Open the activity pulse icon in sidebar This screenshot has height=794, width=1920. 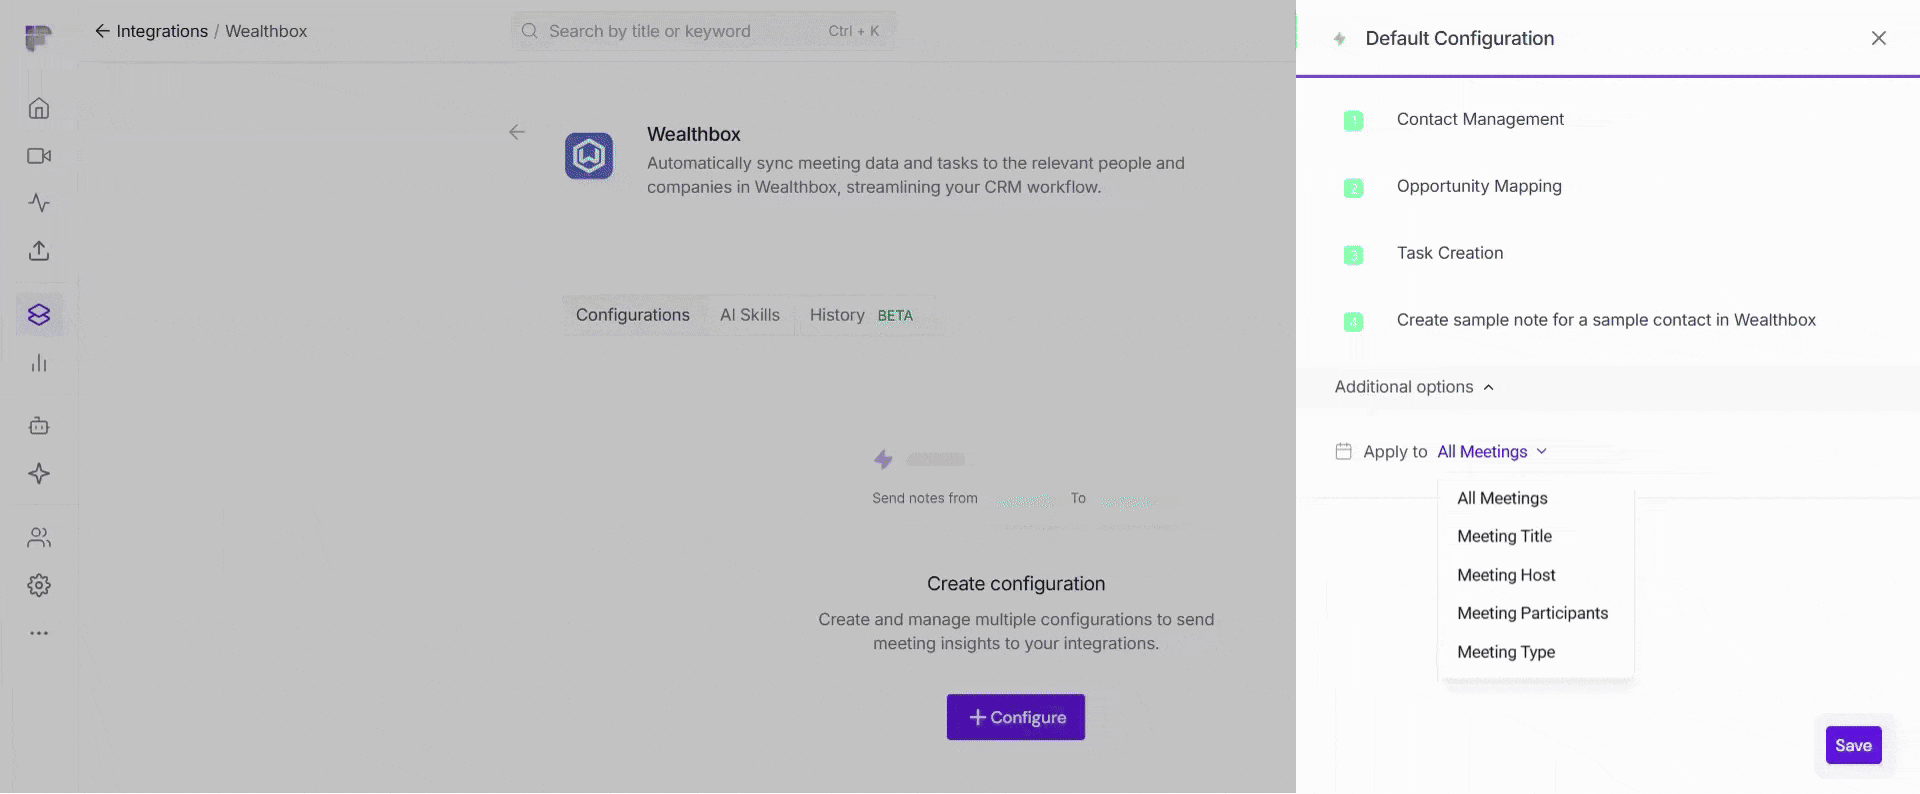39,203
